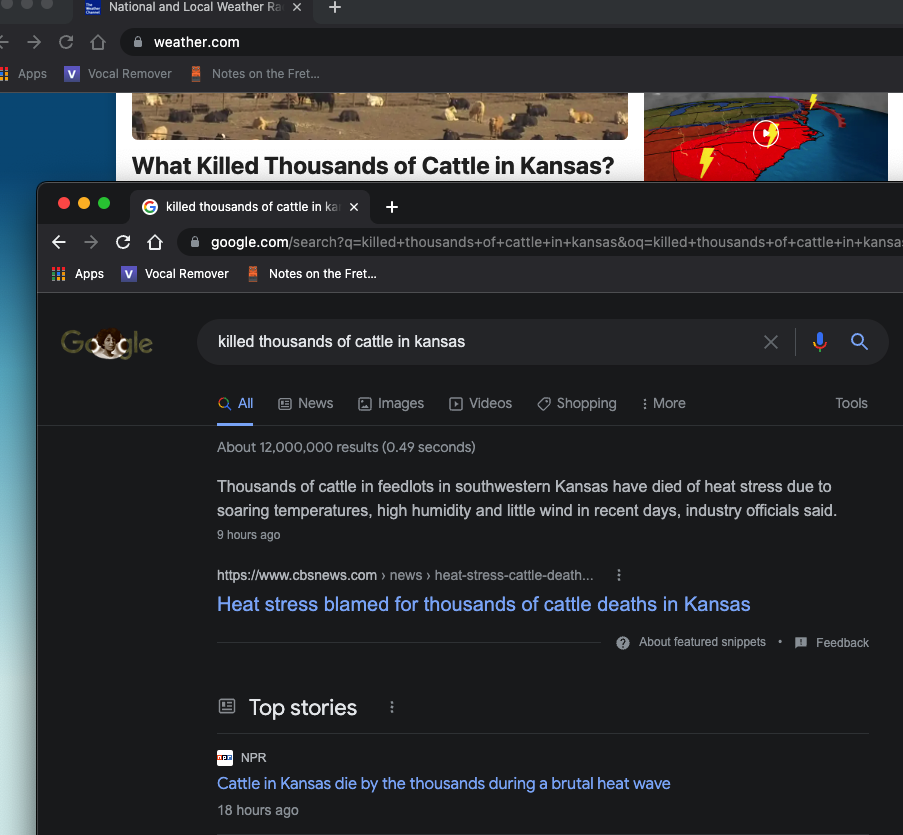Open a new tab in weather.com window
This screenshot has height=835, width=903.
335,7
